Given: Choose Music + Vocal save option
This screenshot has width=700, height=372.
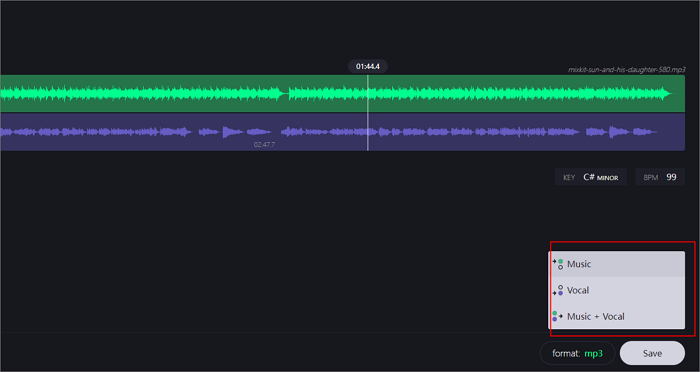Looking at the screenshot, I should [x=616, y=316].
